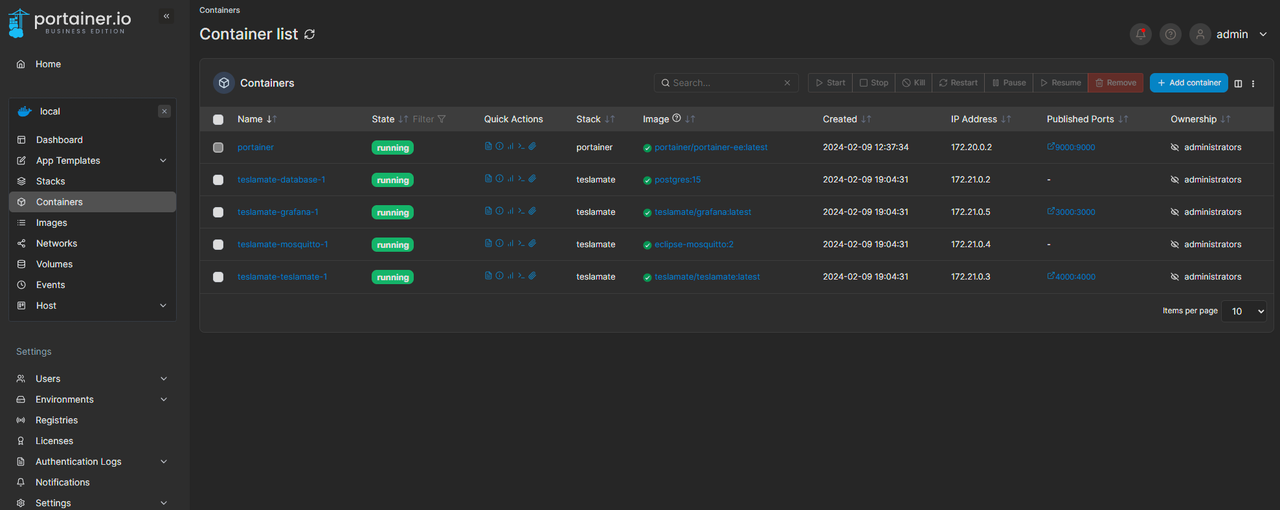Expand the Host sidebar section
The width and height of the screenshot is (1280, 510).
pos(164,306)
